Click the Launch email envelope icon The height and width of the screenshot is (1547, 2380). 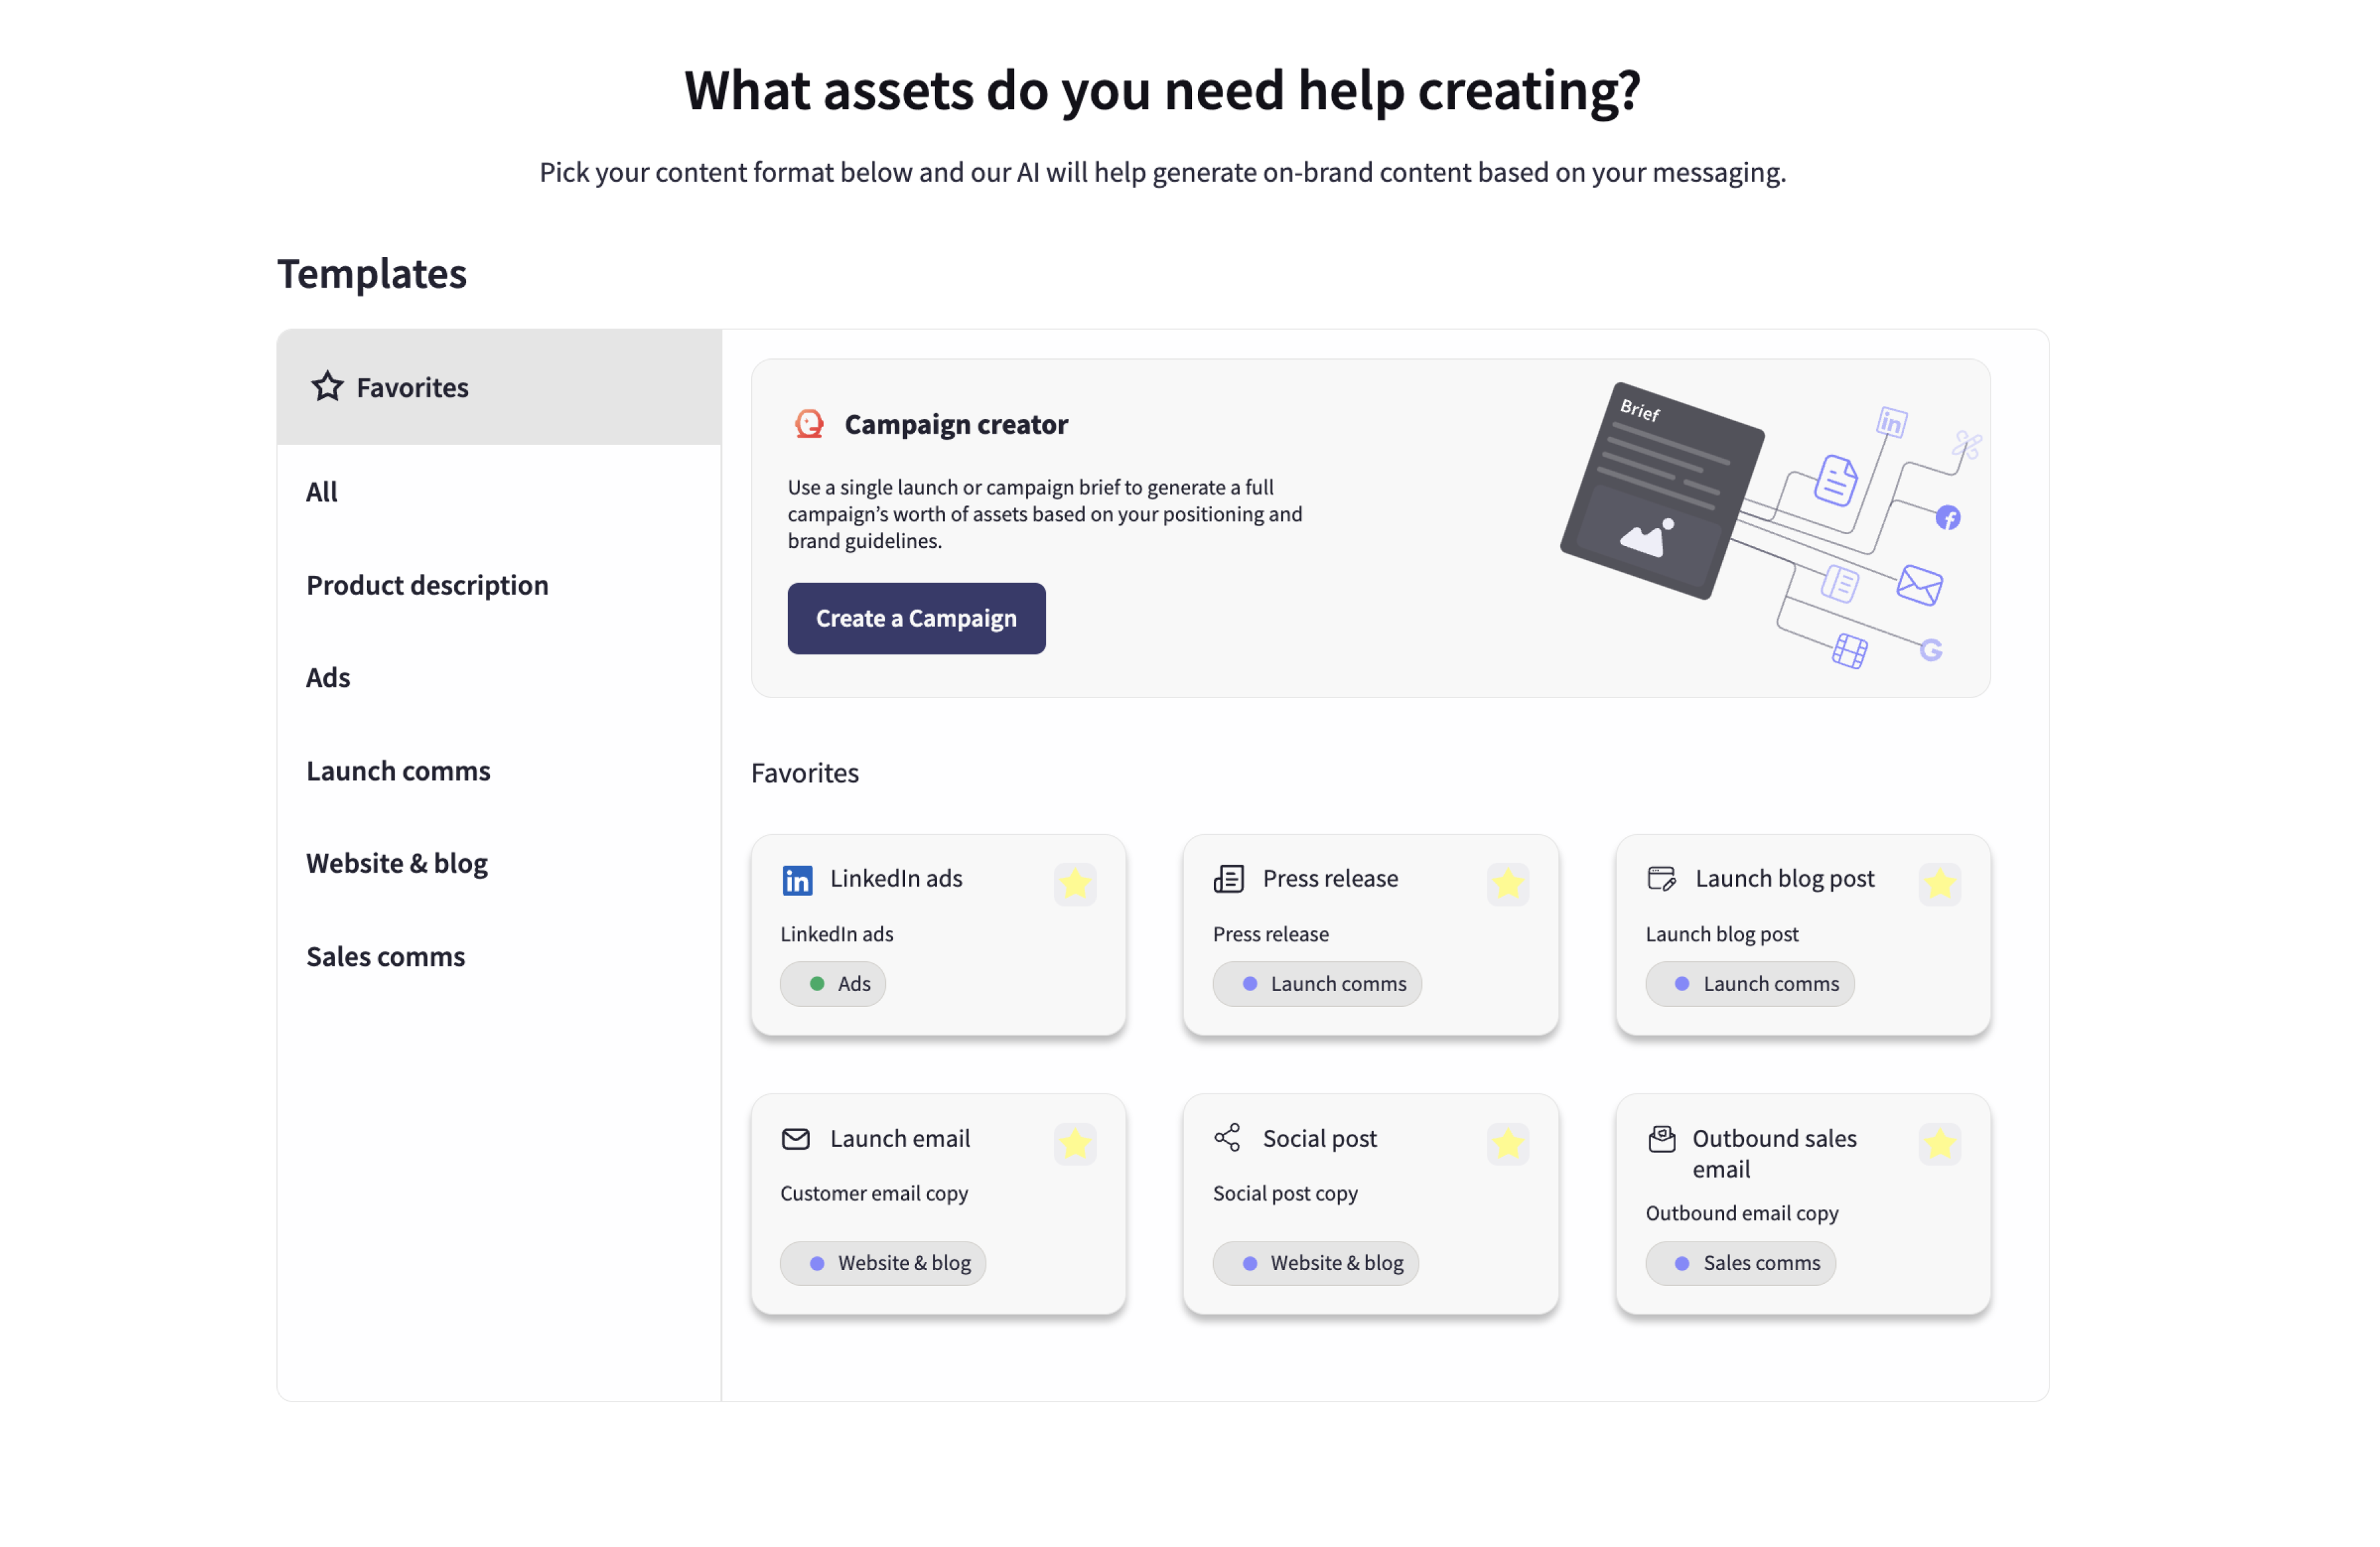[x=796, y=1139]
